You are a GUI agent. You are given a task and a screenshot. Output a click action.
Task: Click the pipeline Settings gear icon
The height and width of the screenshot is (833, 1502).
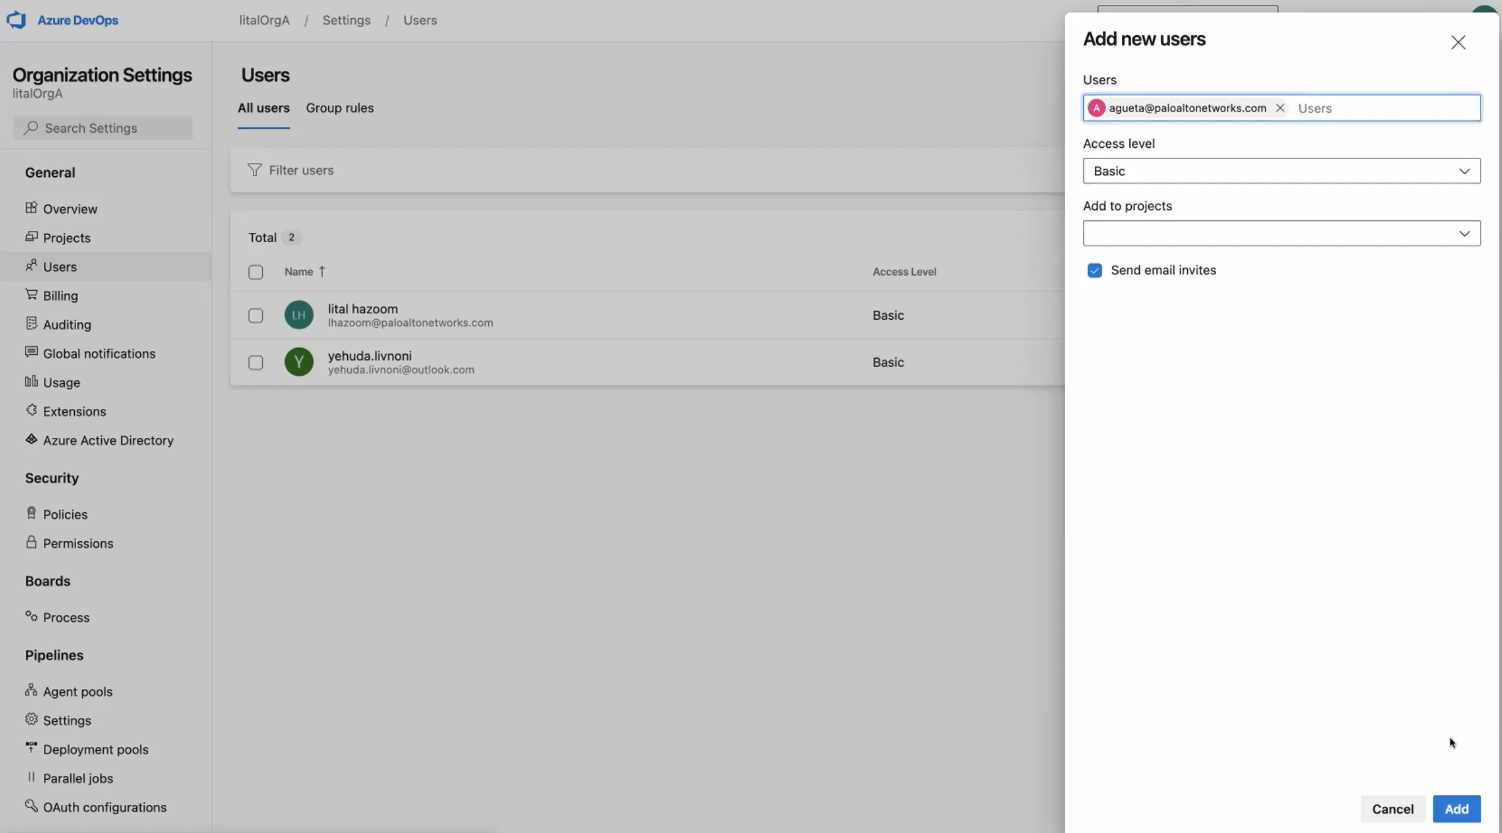(31, 720)
